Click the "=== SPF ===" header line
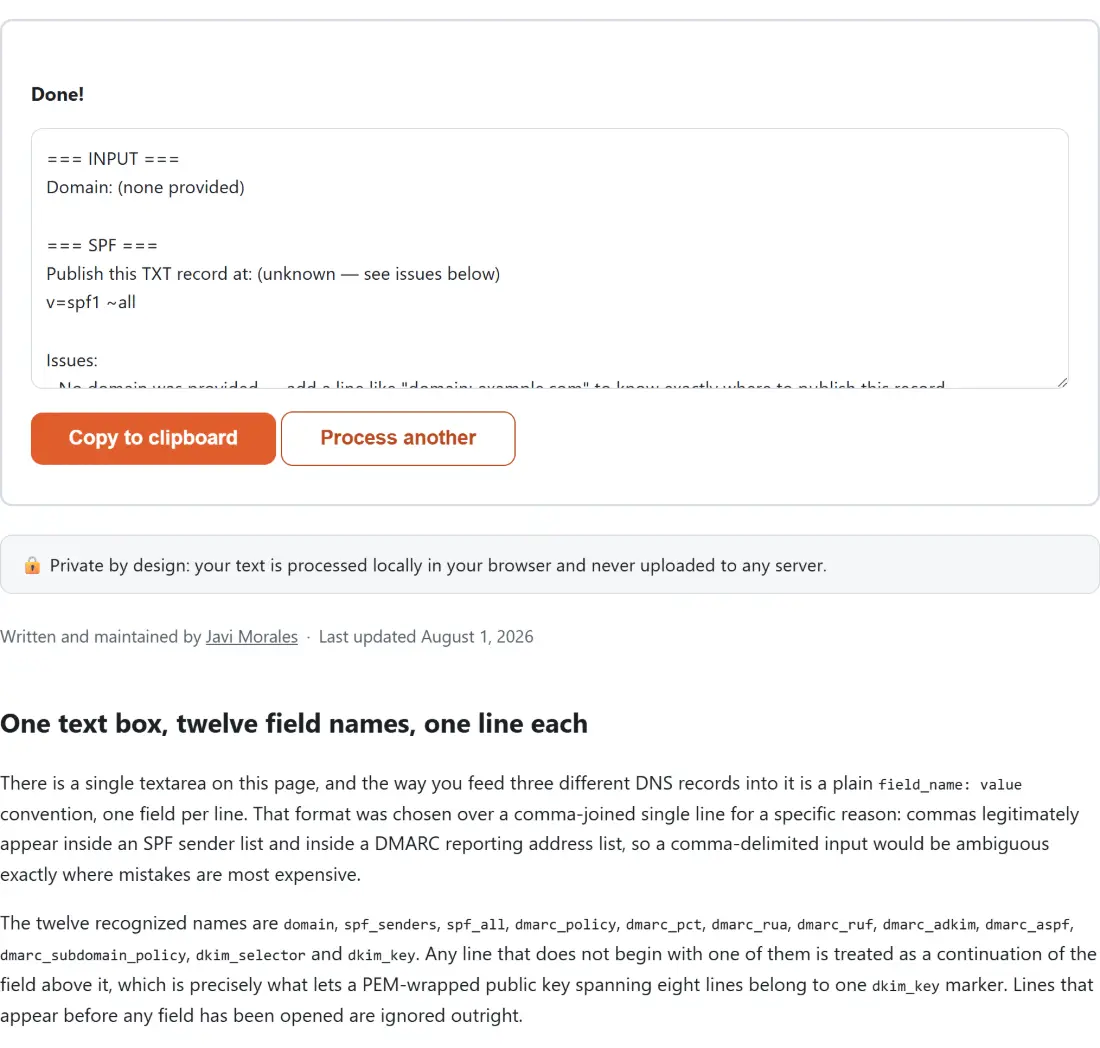Viewport: 1100px width, 1048px height. coord(102,246)
